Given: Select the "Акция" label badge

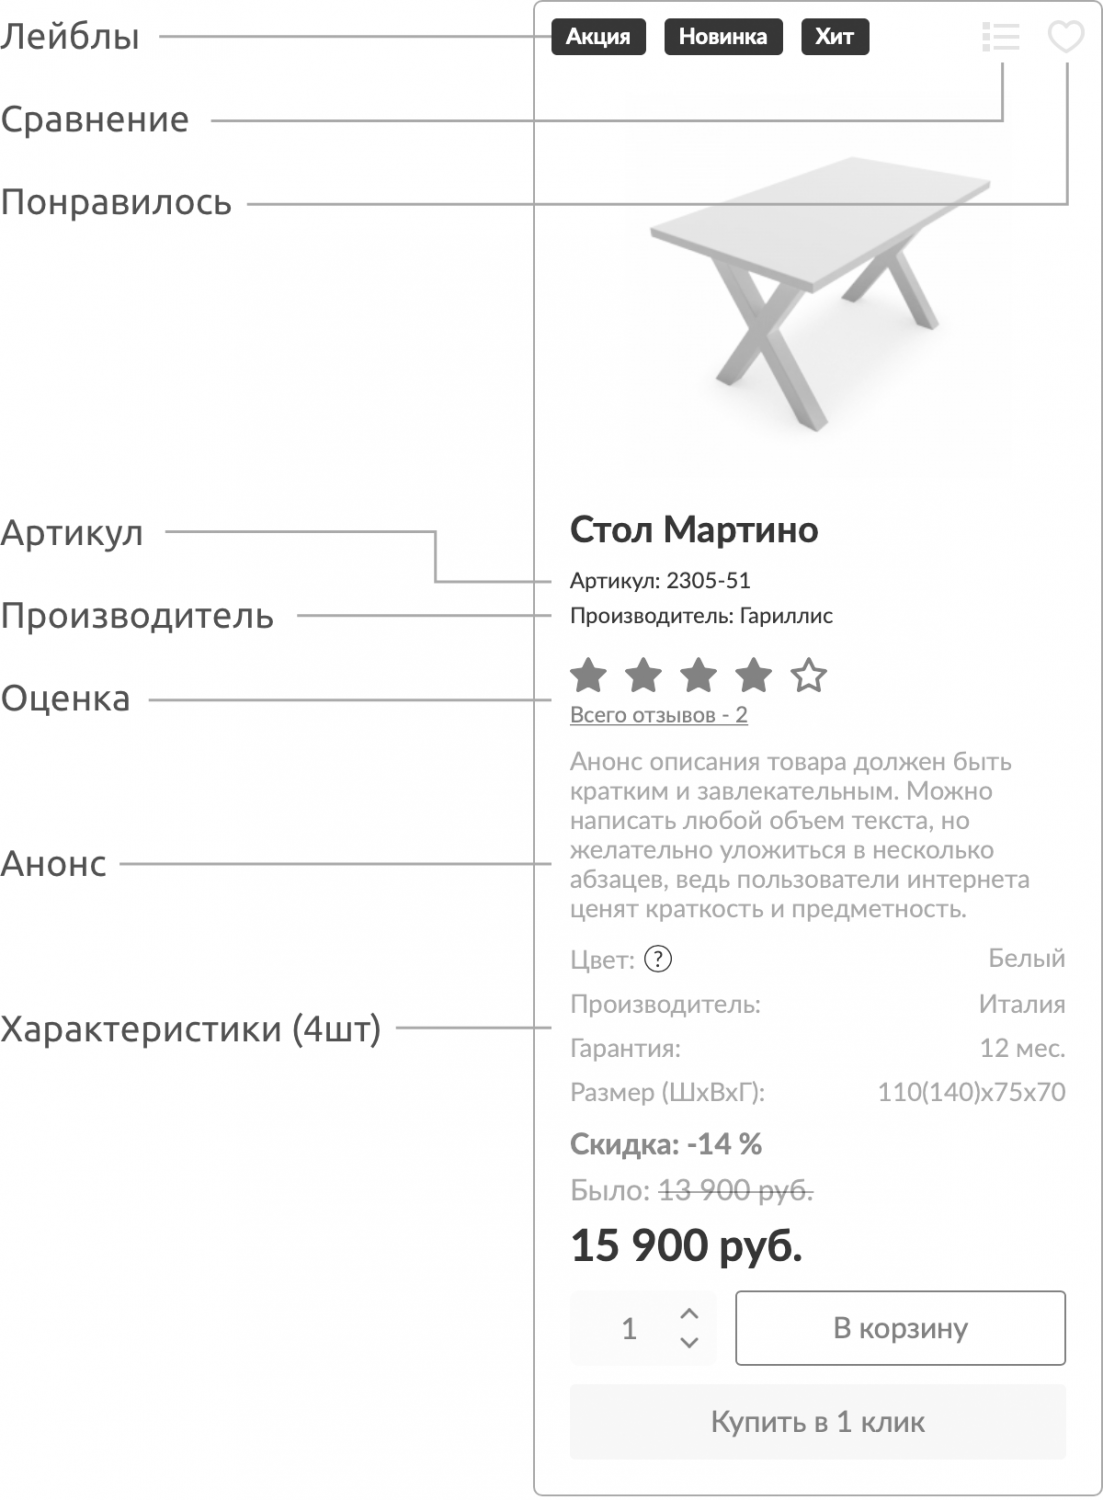Looking at the screenshot, I should click(x=598, y=37).
